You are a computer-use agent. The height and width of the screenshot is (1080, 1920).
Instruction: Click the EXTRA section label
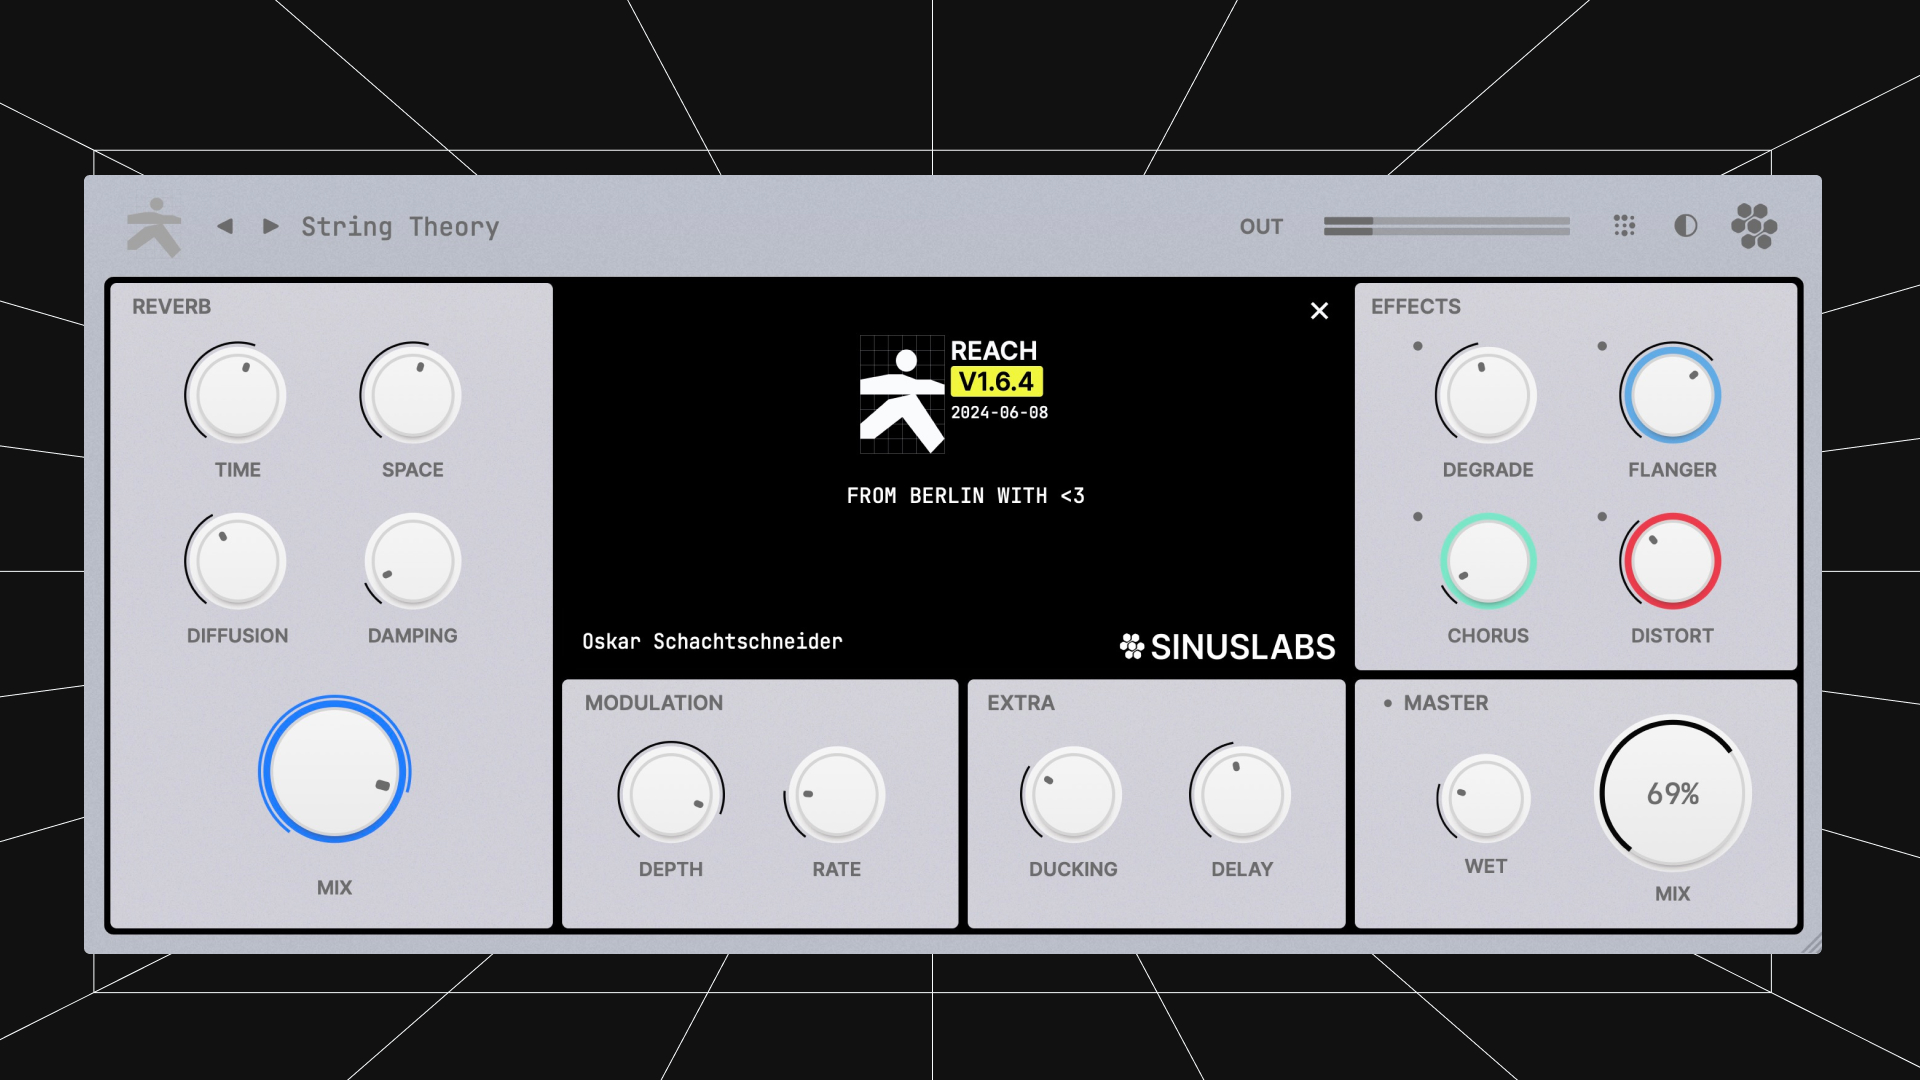(x=1020, y=703)
